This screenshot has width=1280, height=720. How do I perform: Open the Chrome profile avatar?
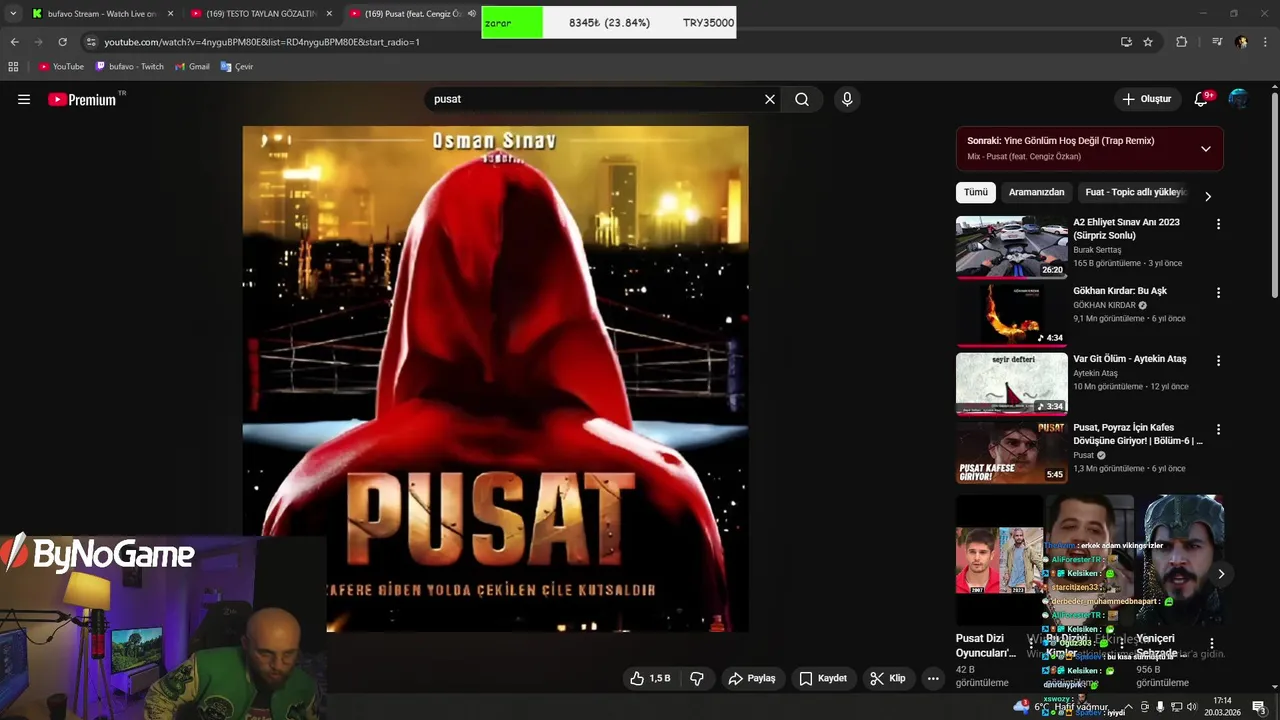[1241, 42]
